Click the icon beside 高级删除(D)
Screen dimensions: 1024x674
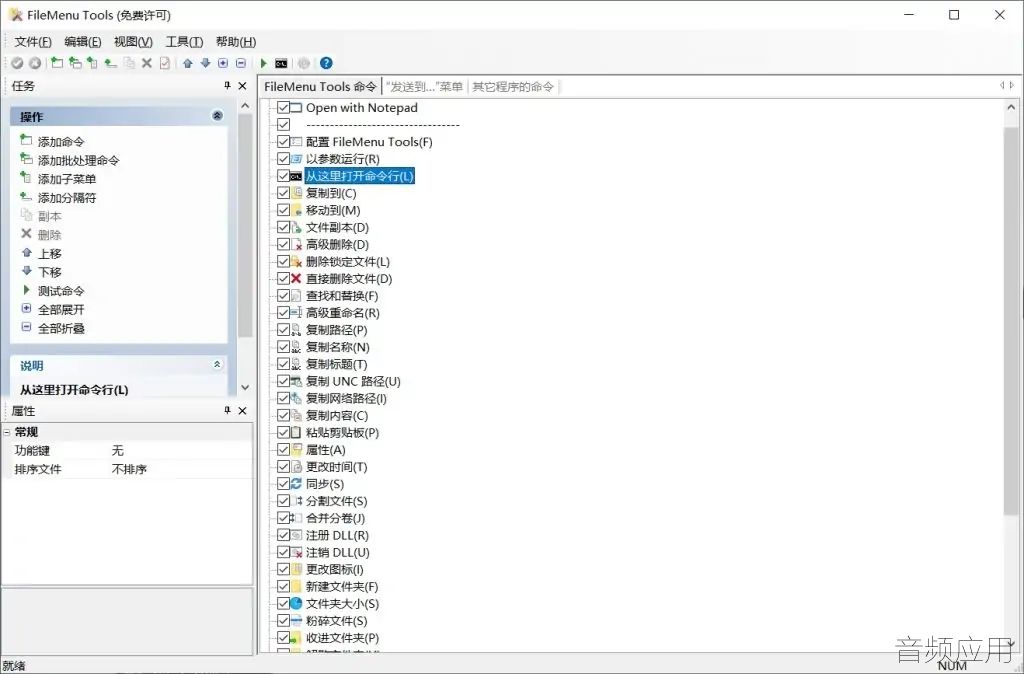click(296, 245)
